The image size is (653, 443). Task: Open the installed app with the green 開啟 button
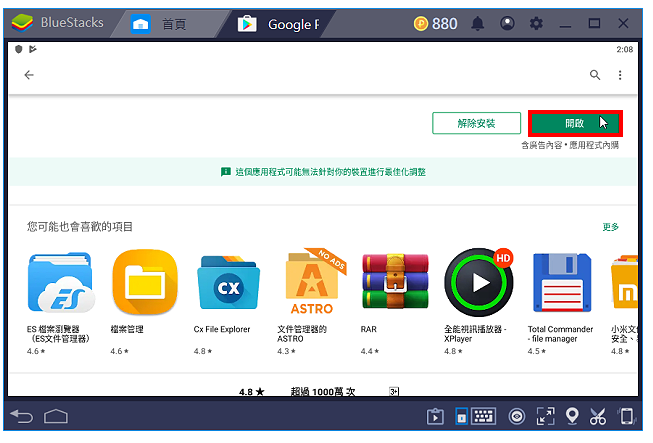point(575,124)
